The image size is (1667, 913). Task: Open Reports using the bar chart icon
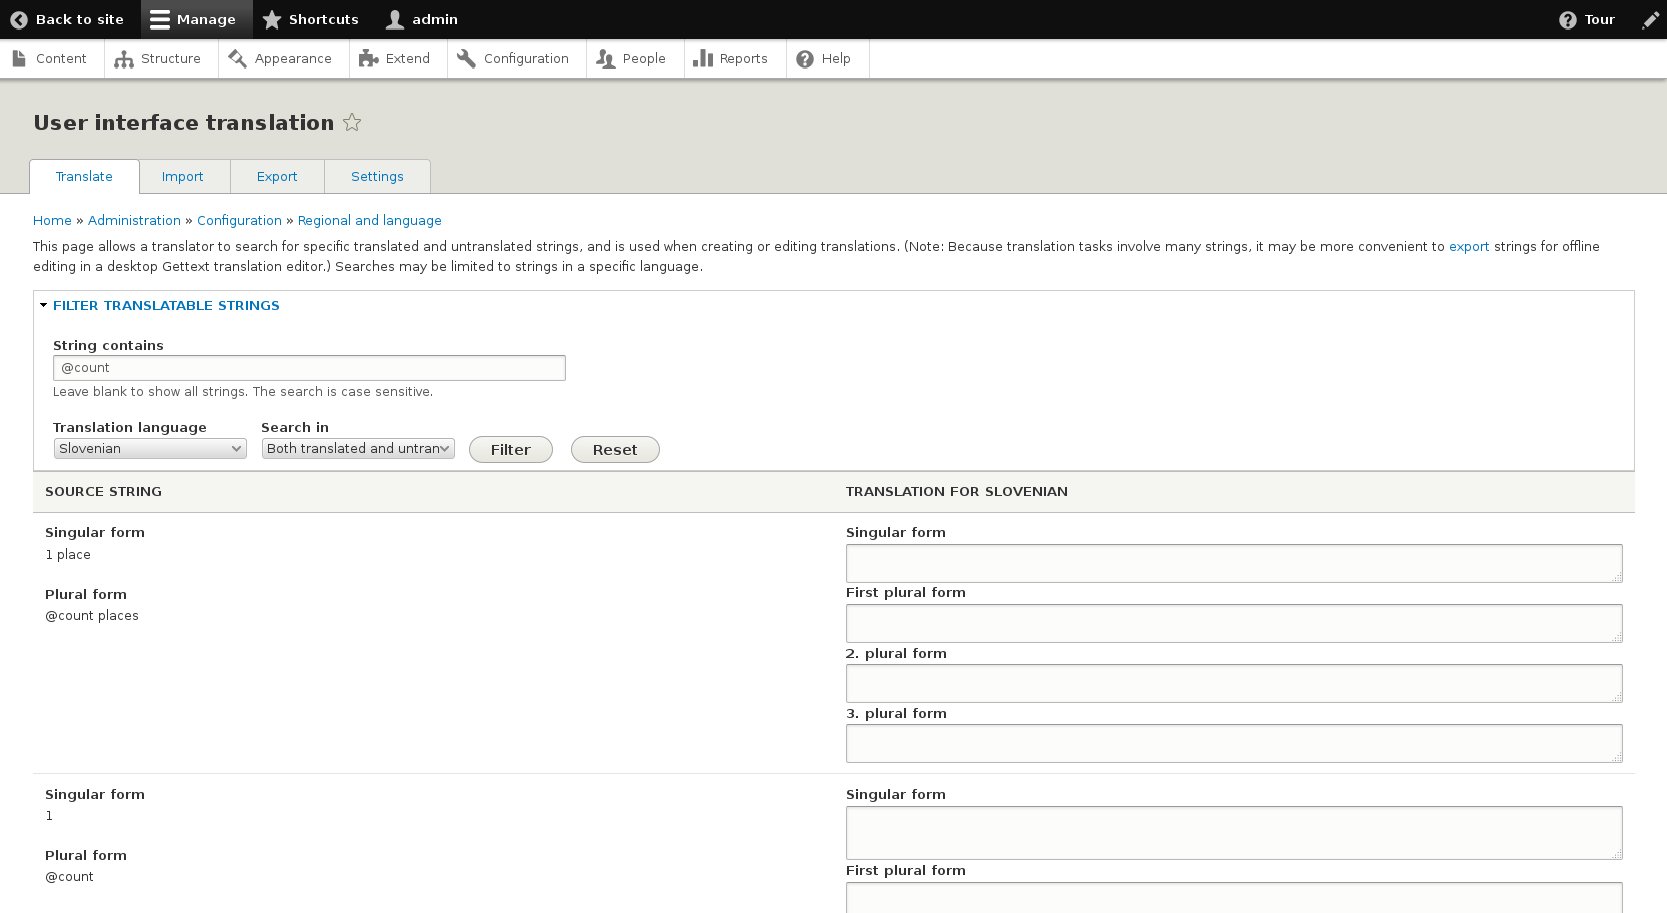(x=704, y=58)
